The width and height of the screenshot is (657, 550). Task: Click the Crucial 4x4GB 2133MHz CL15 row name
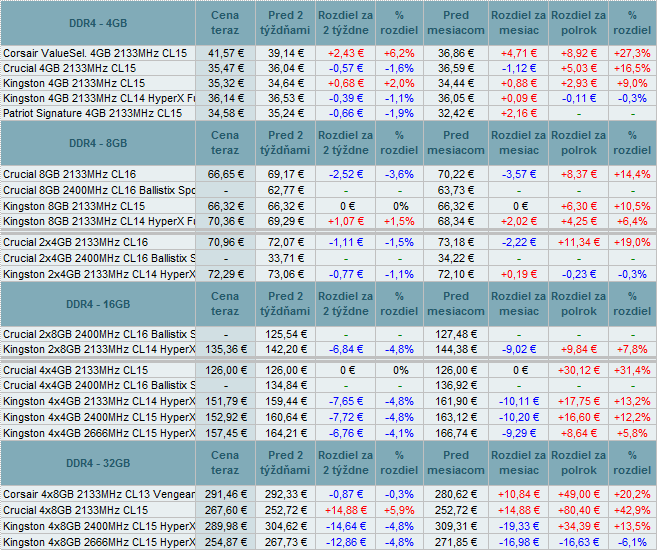pos(75,370)
